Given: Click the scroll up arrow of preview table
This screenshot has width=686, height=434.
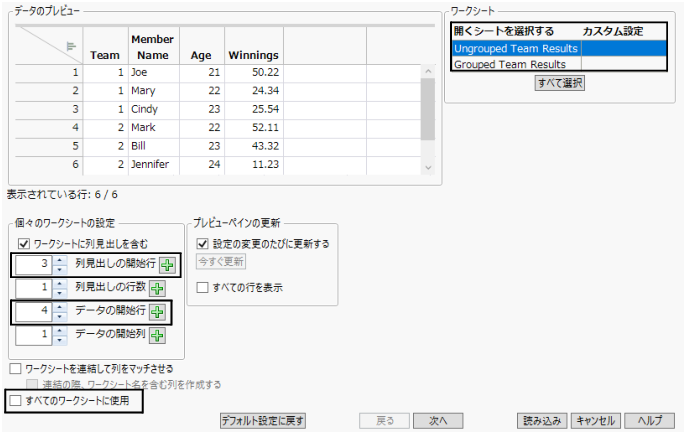Looking at the screenshot, I should [428, 71].
